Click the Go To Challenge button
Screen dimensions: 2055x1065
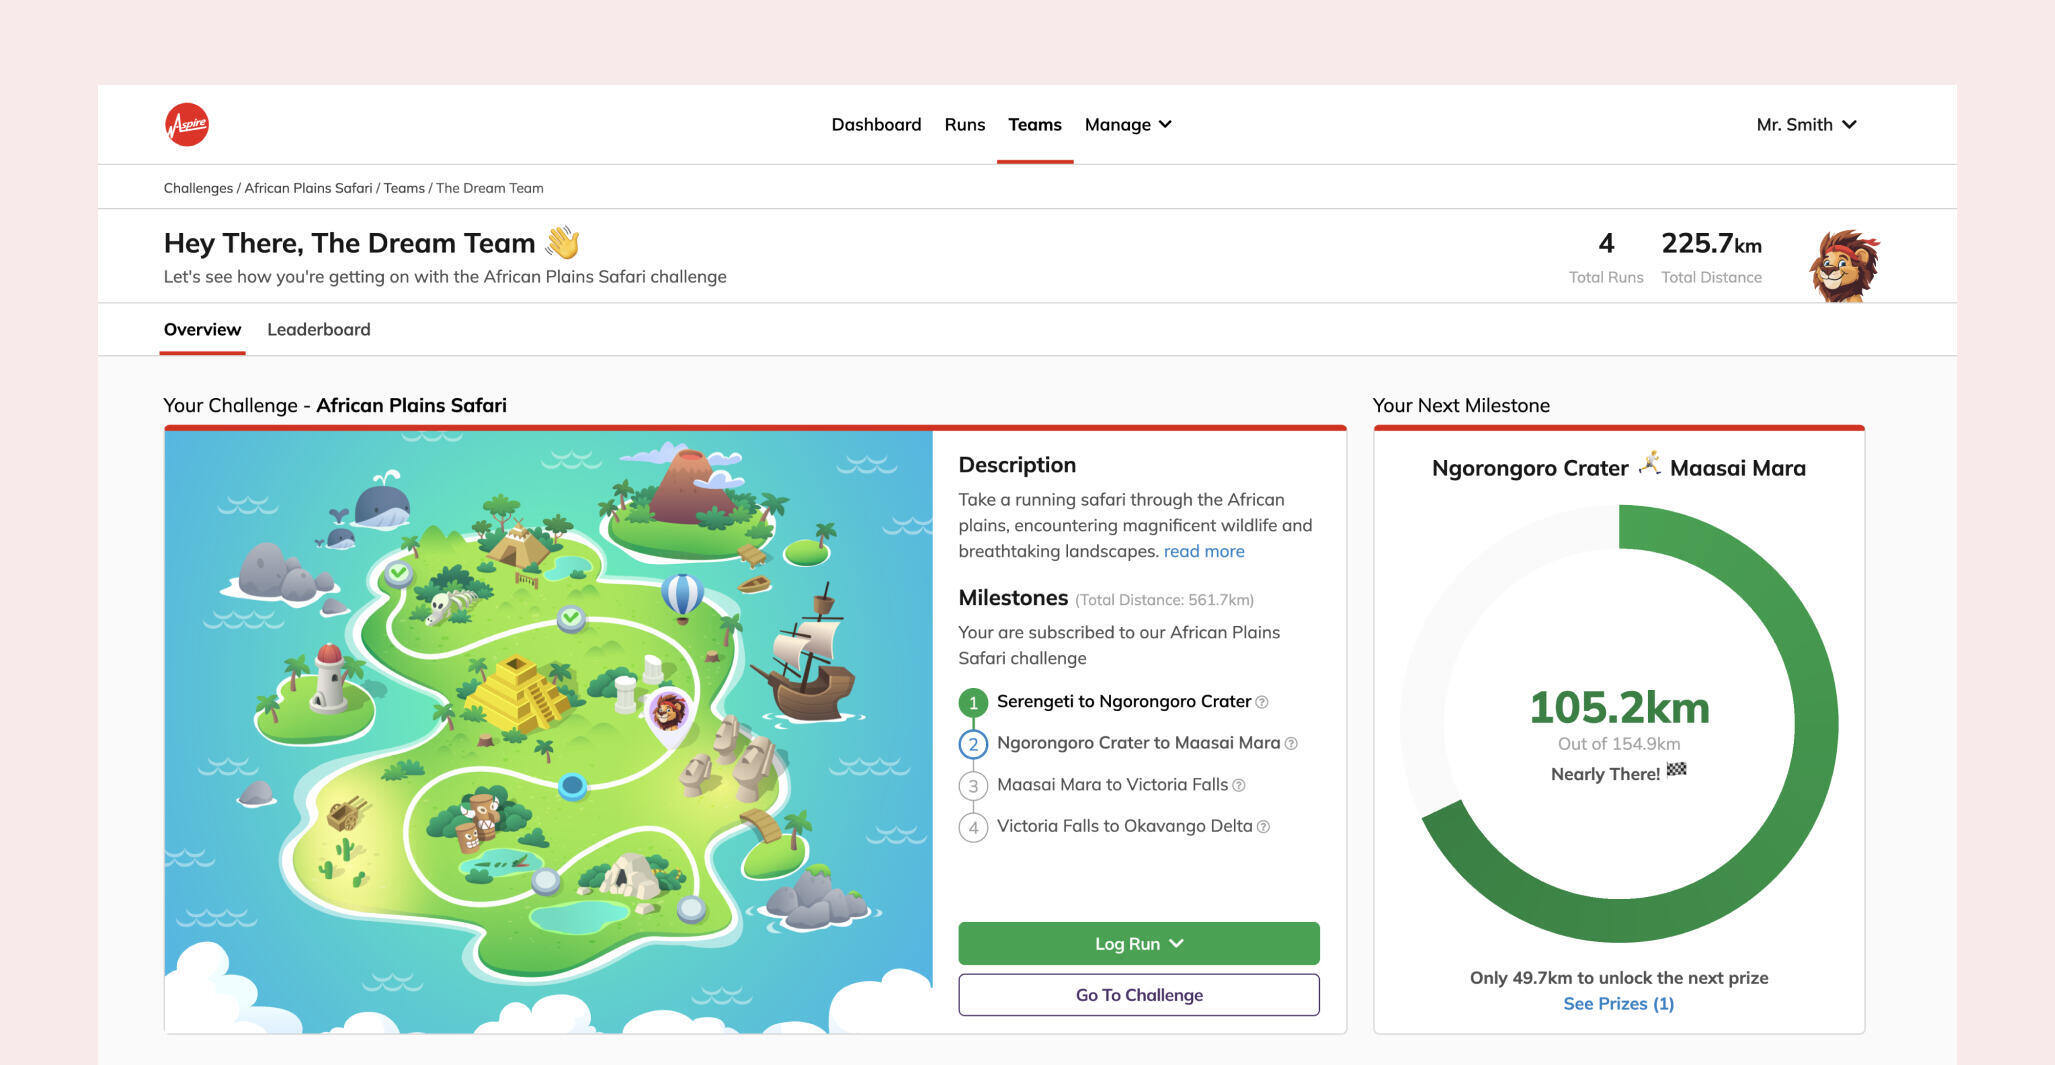pos(1138,995)
